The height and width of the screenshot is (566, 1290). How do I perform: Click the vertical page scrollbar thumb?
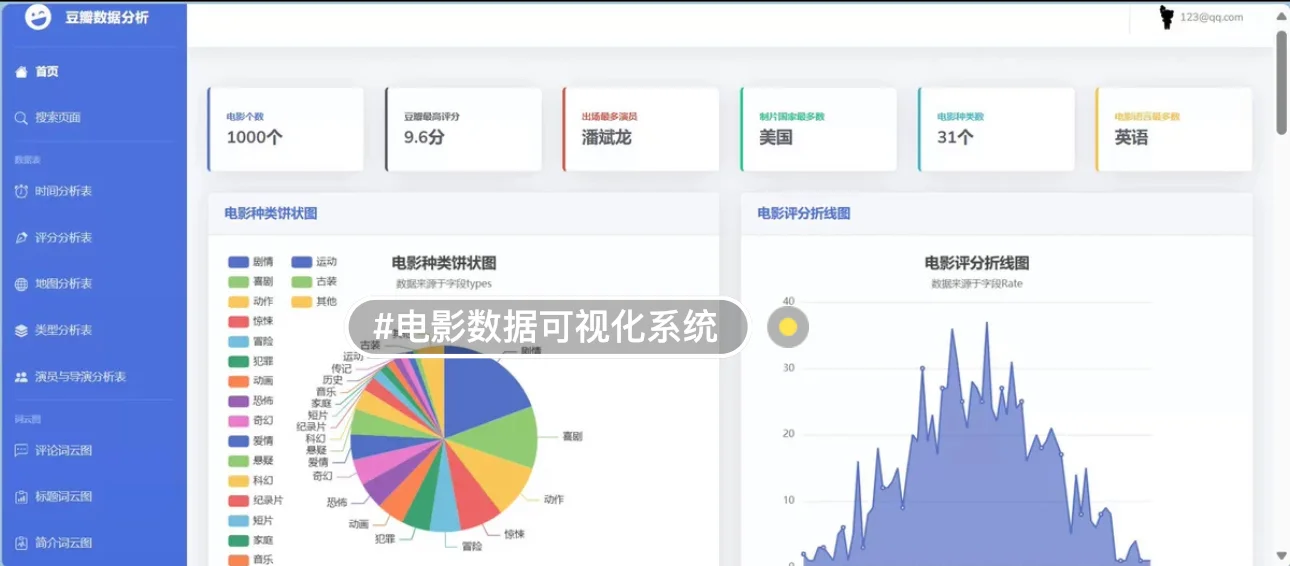[x=1281, y=82]
